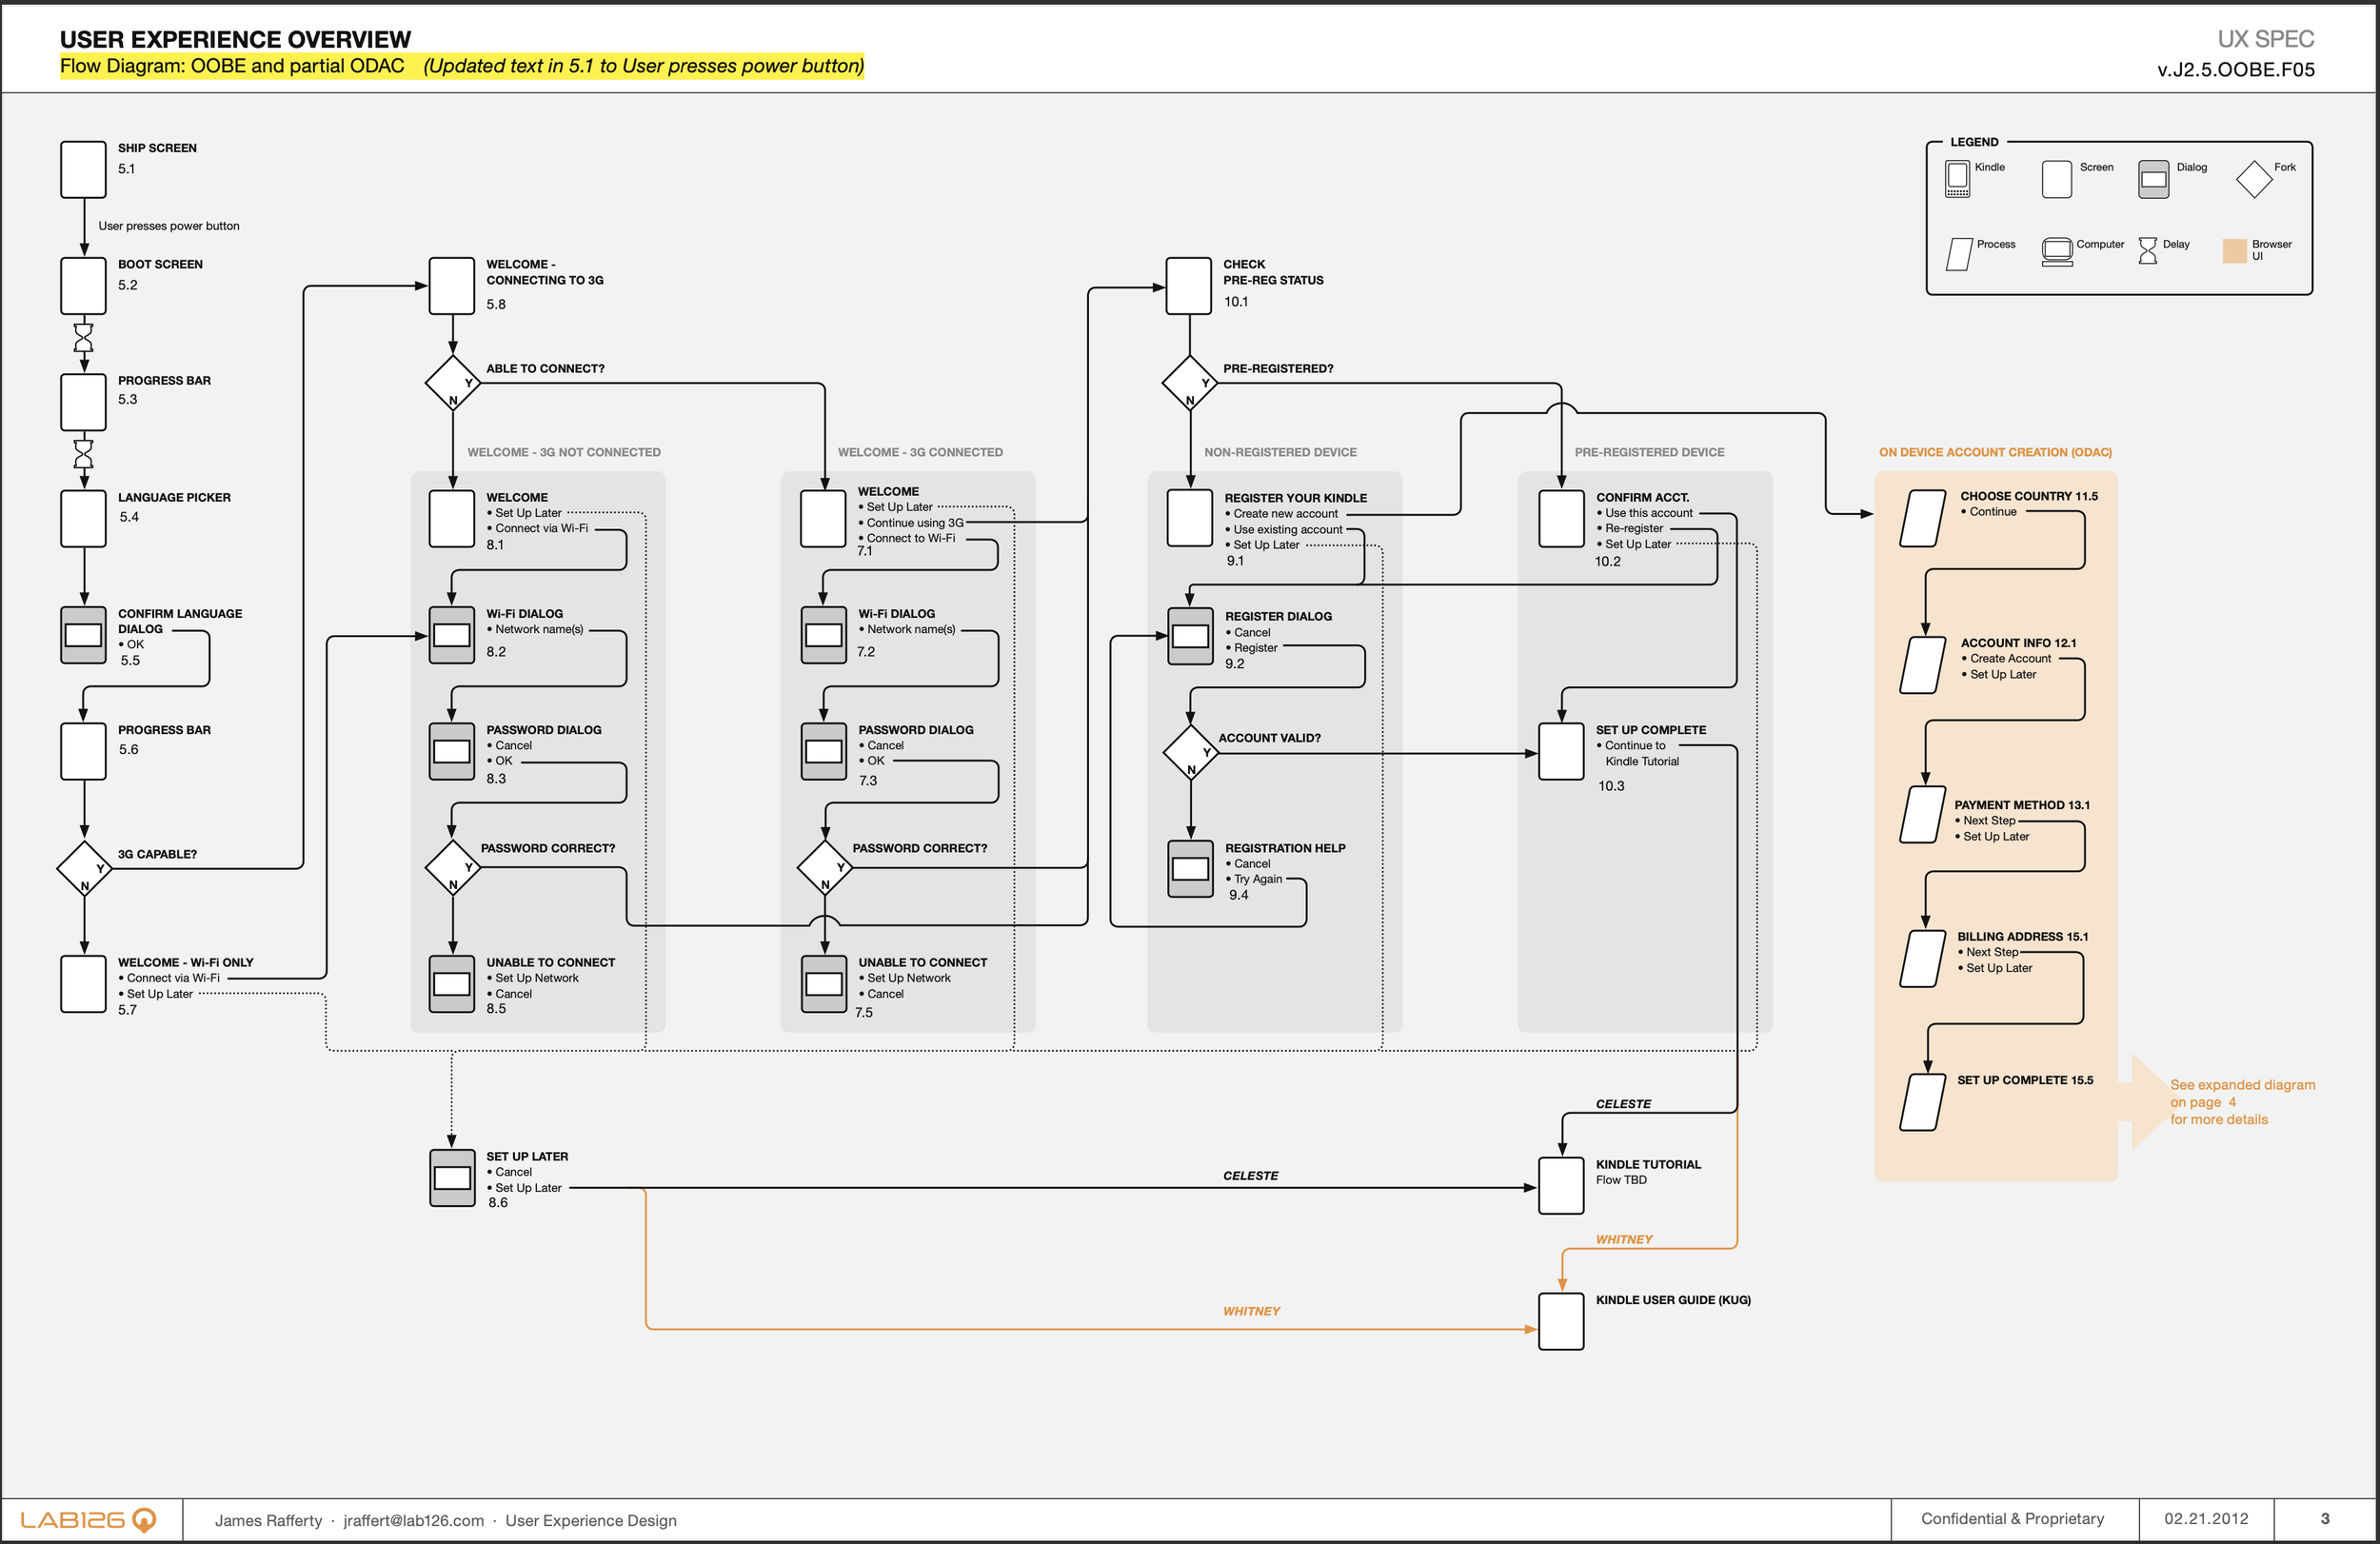Select the 'WELCOME - 3G CONNECTED' heading
Screen dimensions: 2380x1544
[x=920, y=452]
